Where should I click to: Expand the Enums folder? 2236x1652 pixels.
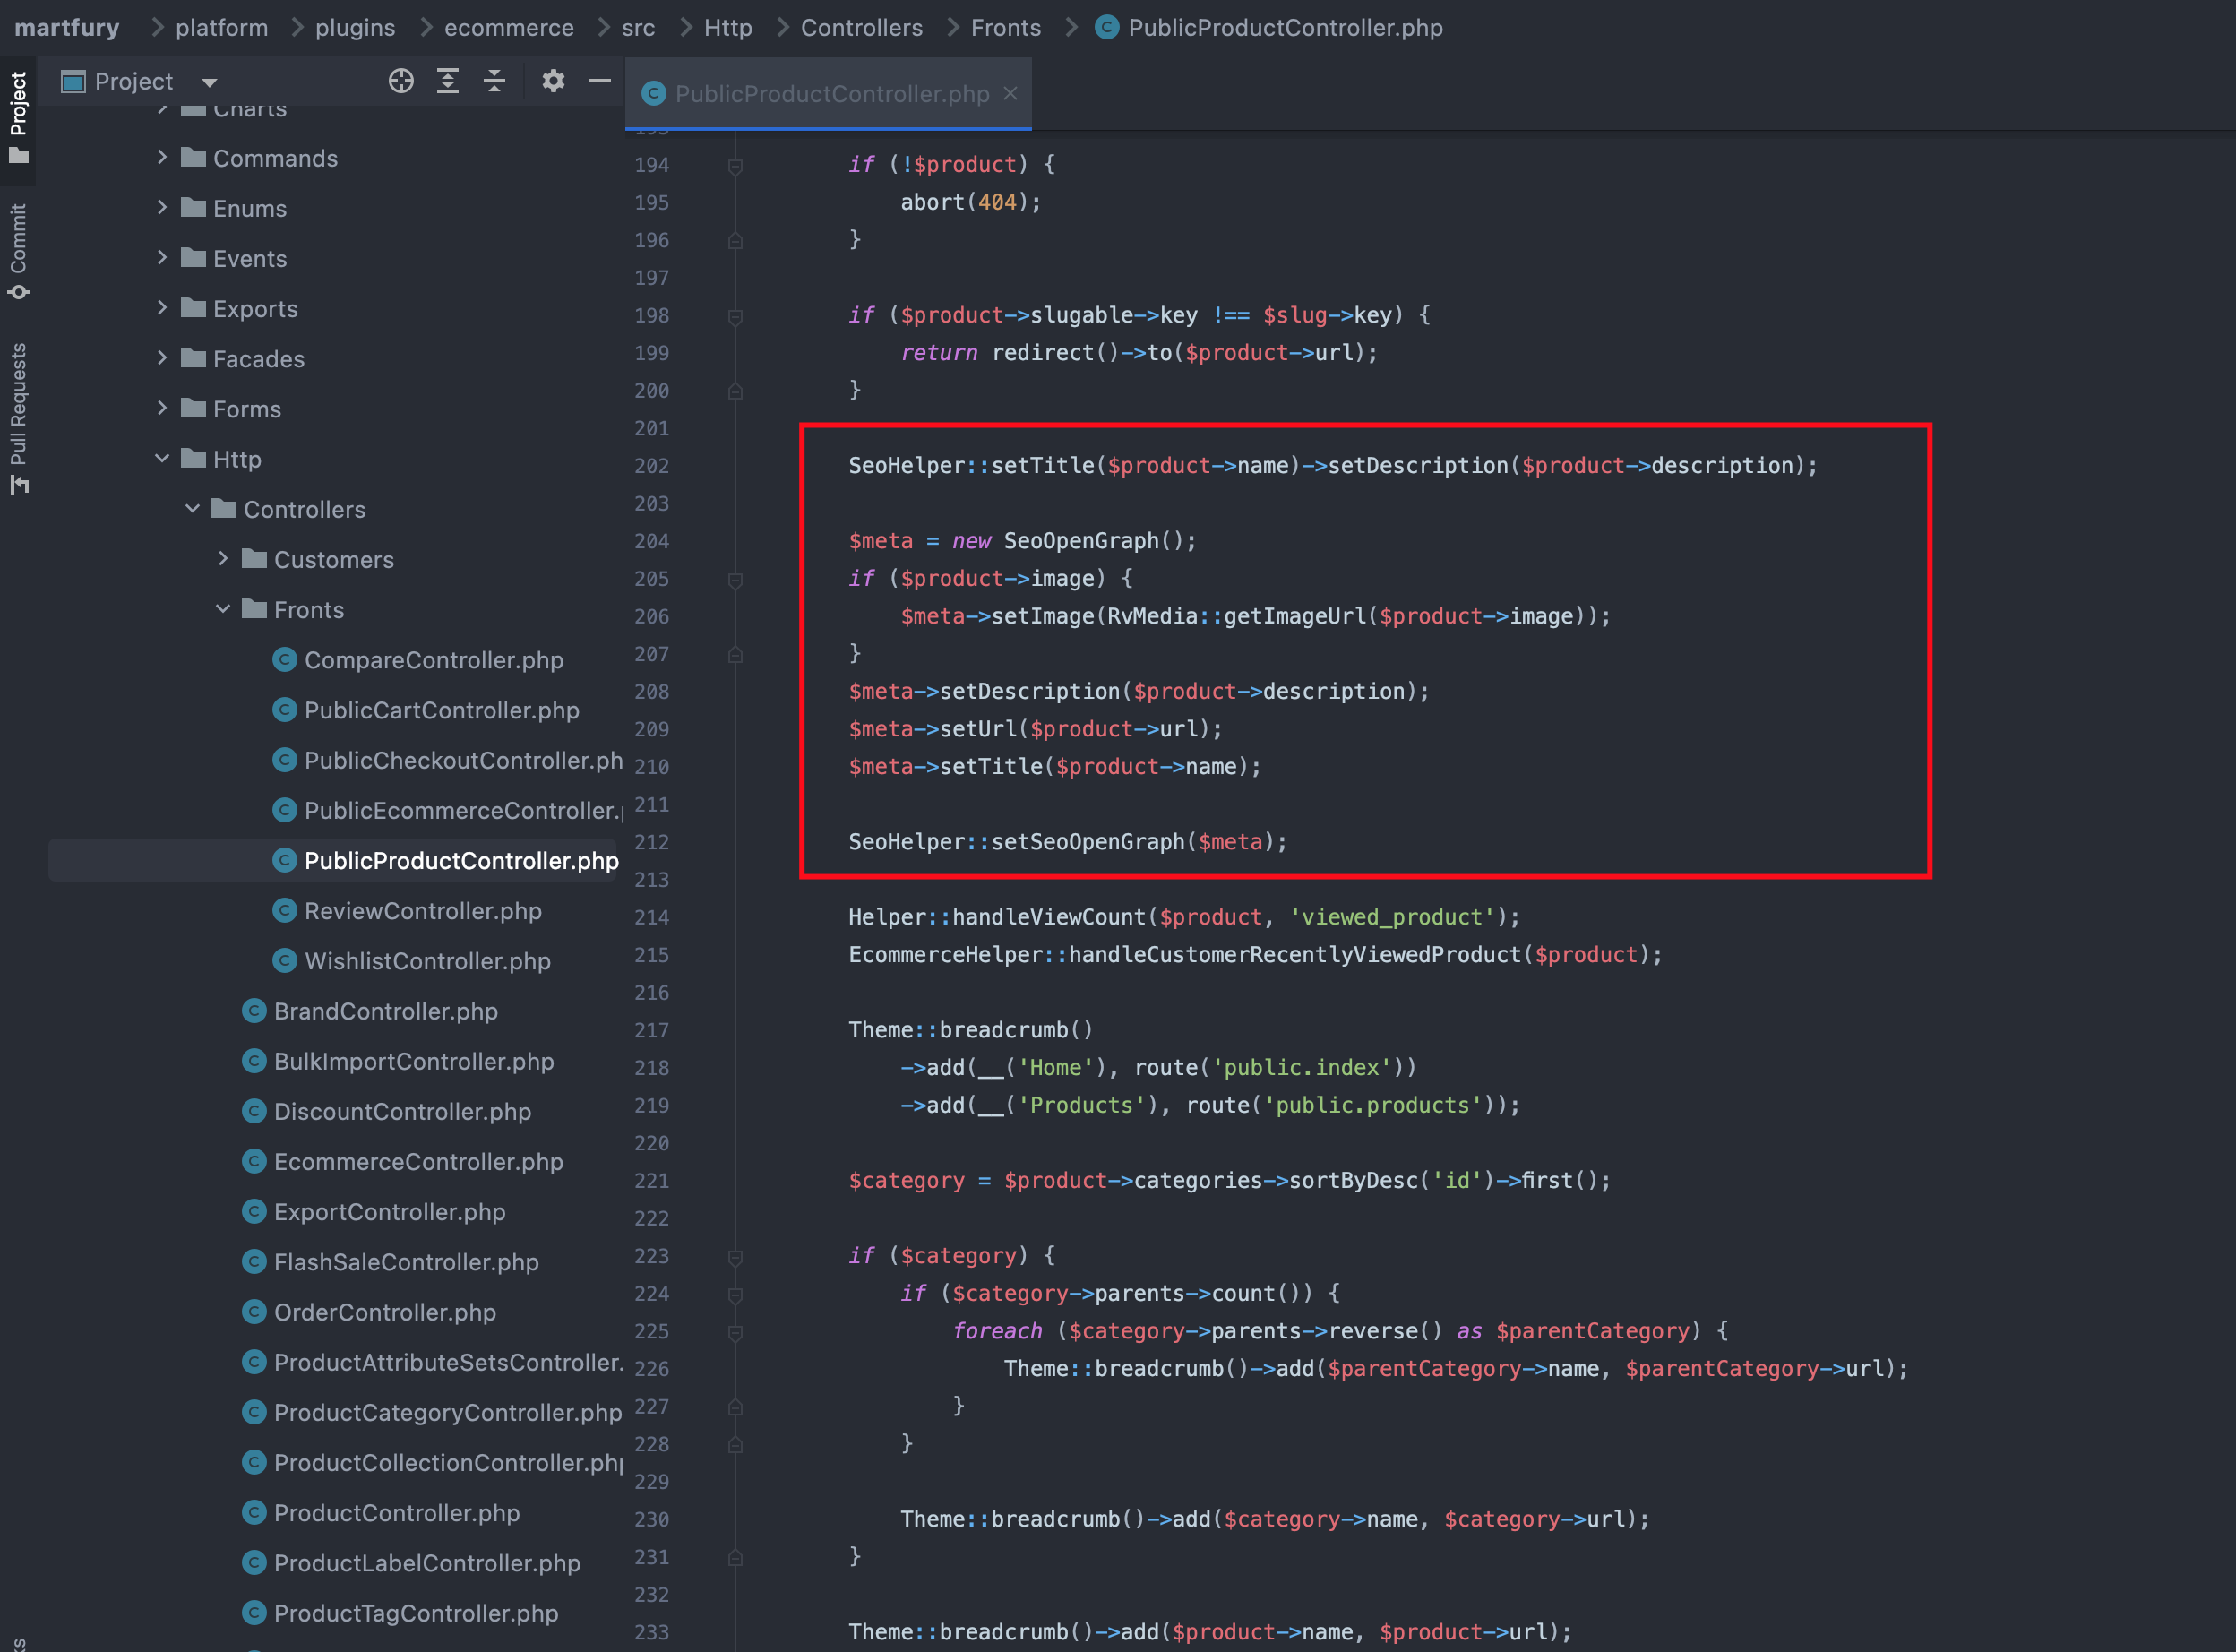pyautogui.click(x=162, y=207)
